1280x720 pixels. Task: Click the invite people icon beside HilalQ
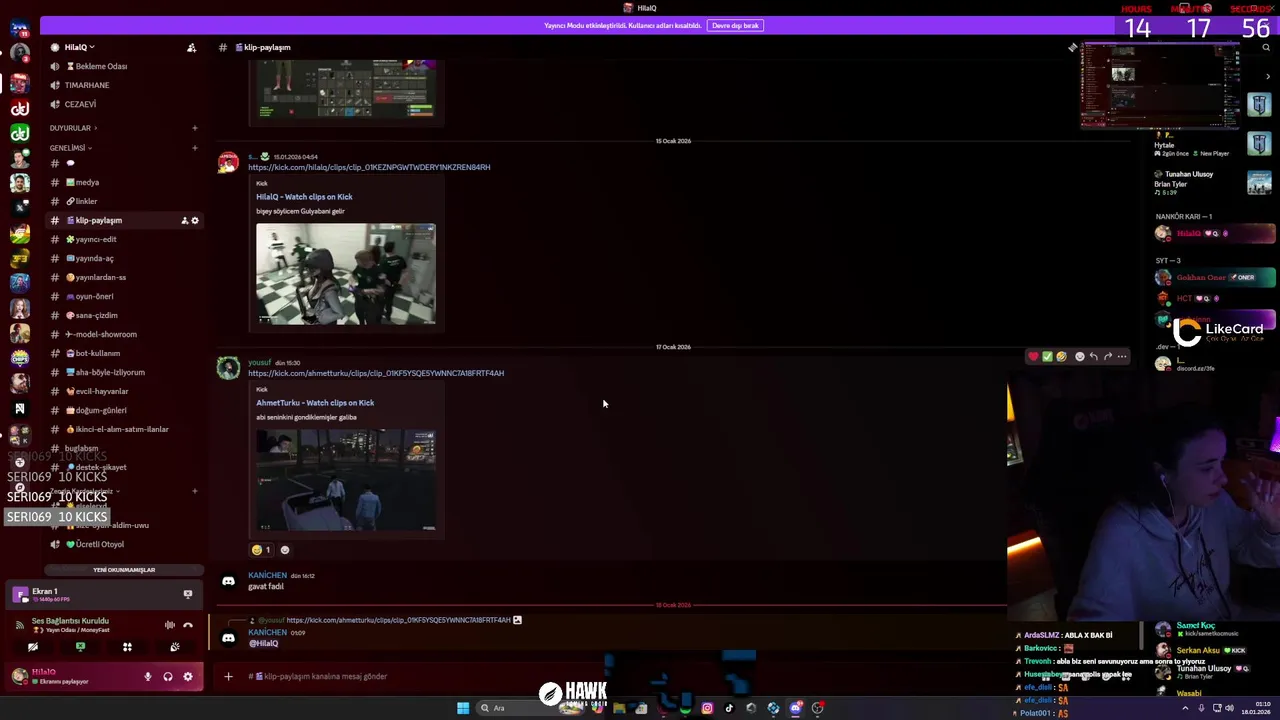191,47
